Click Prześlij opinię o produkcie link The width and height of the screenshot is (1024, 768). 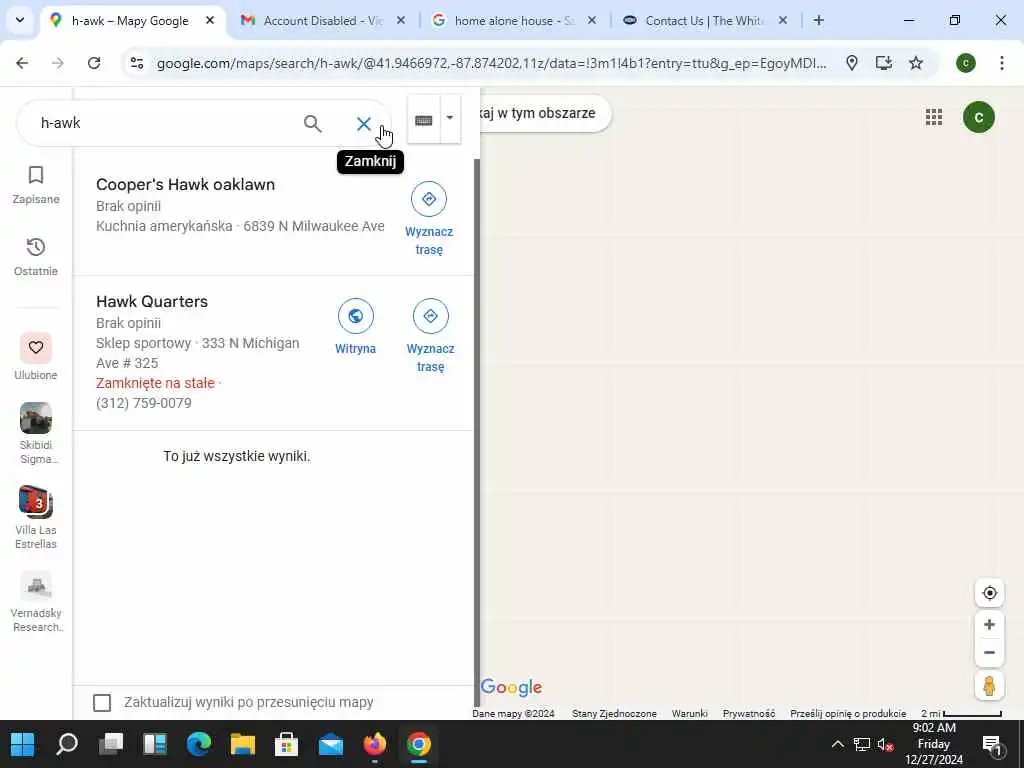point(848,714)
